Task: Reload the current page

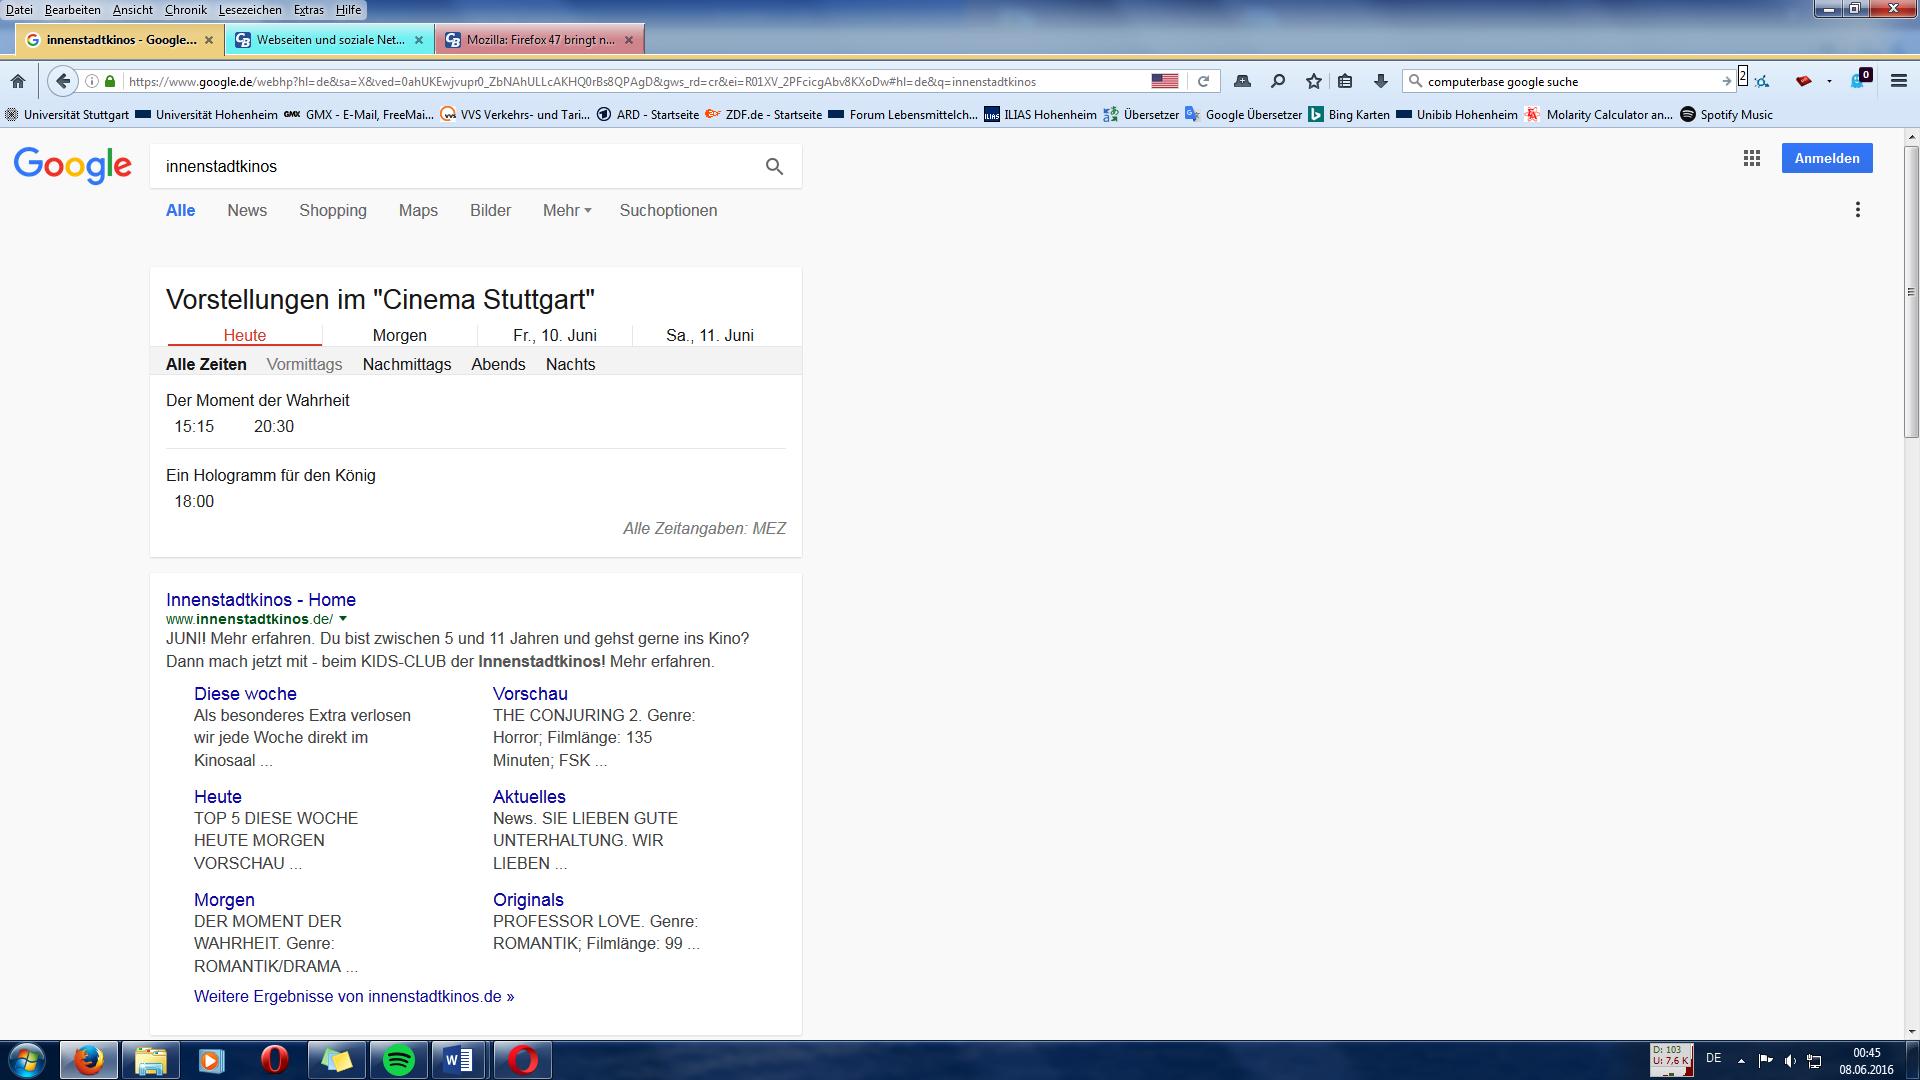Action: pos(1204,81)
